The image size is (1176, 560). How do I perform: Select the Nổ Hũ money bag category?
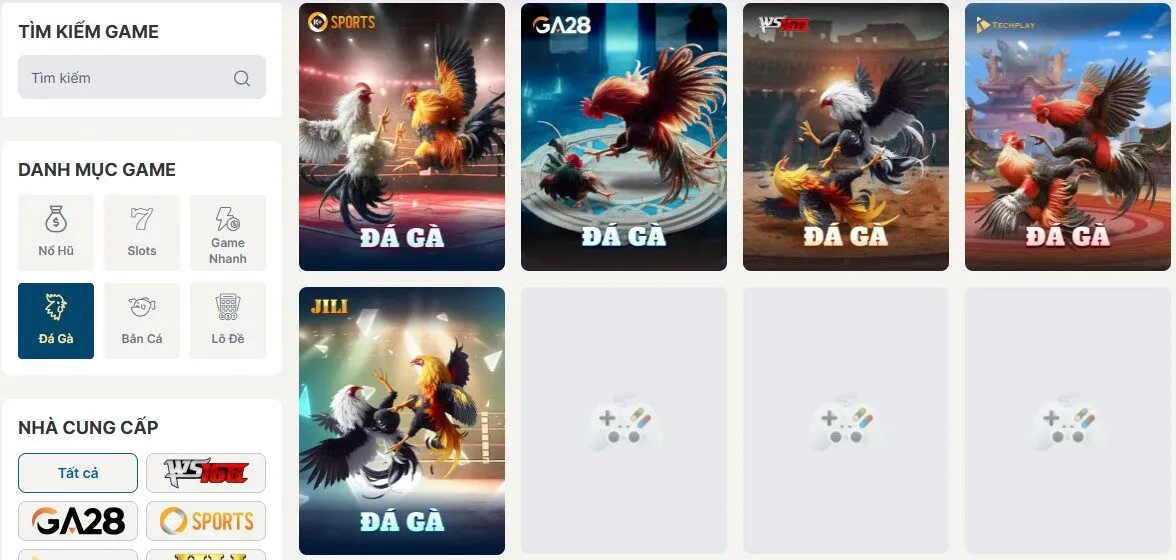coord(56,233)
